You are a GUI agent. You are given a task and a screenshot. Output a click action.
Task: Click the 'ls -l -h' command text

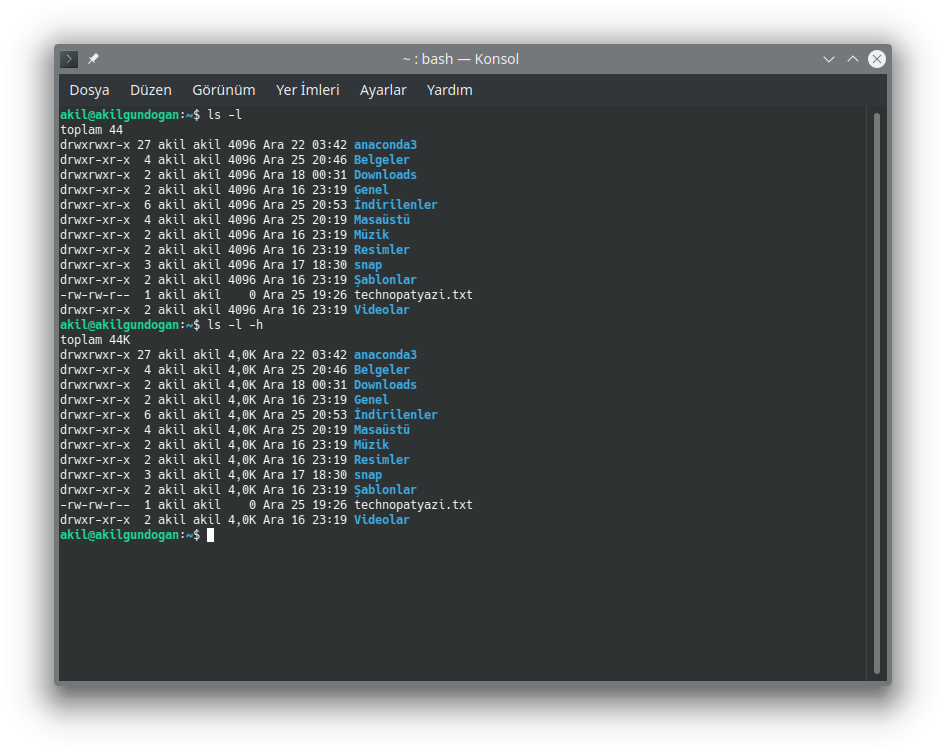click(x=235, y=325)
